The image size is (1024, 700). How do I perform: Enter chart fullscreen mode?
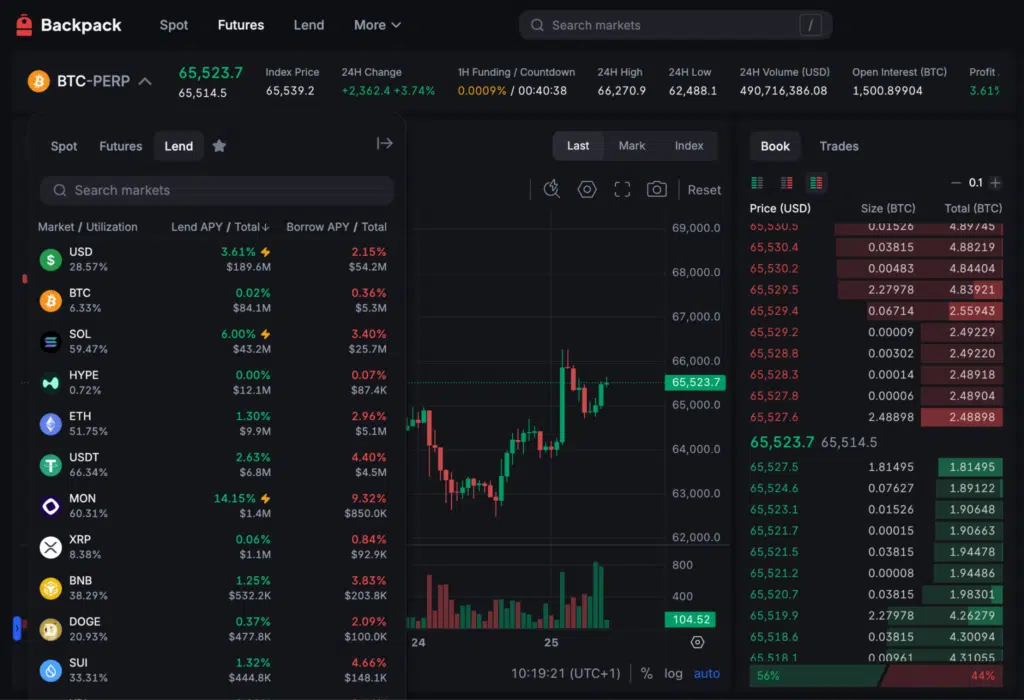click(622, 189)
